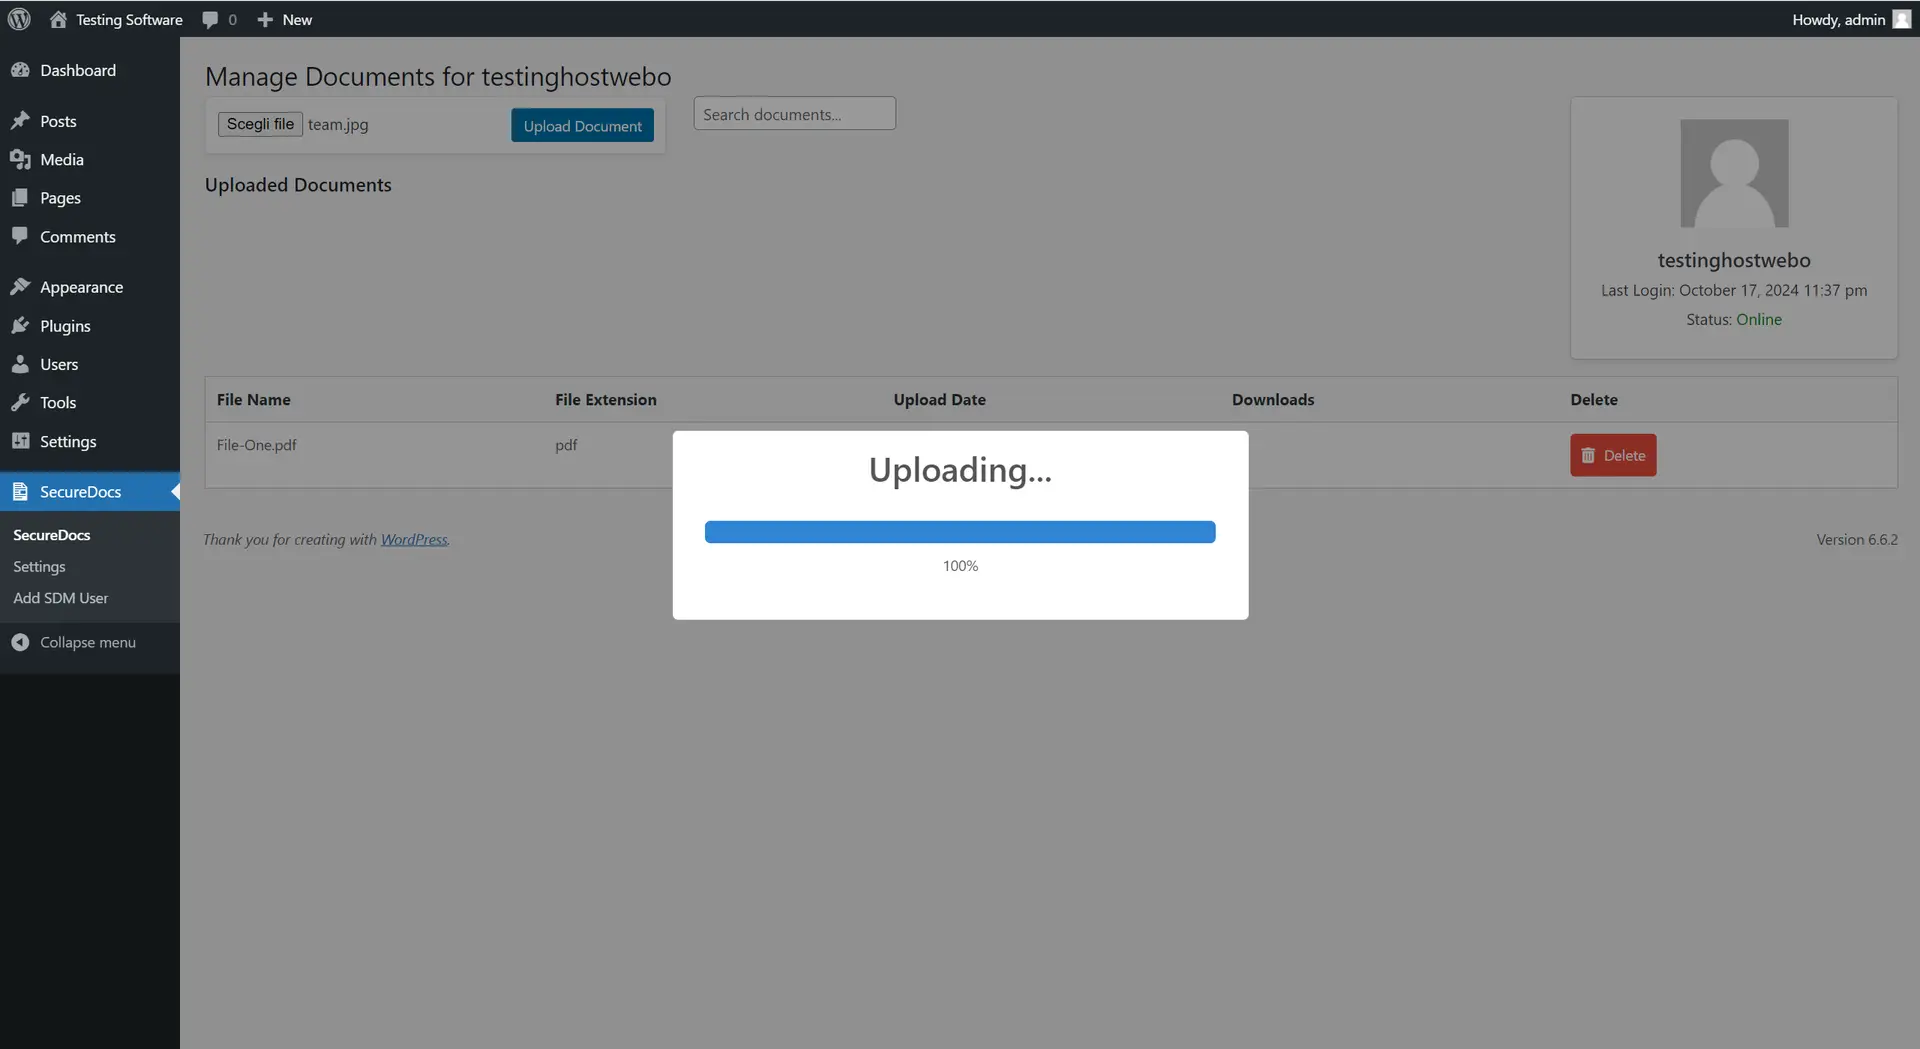
Task: Open the Media menu
Action: click(61, 160)
